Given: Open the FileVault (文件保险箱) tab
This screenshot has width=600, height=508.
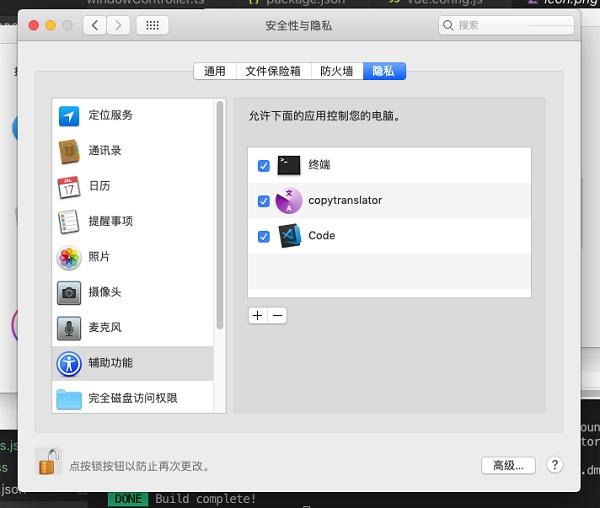Looking at the screenshot, I should tap(273, 71).
